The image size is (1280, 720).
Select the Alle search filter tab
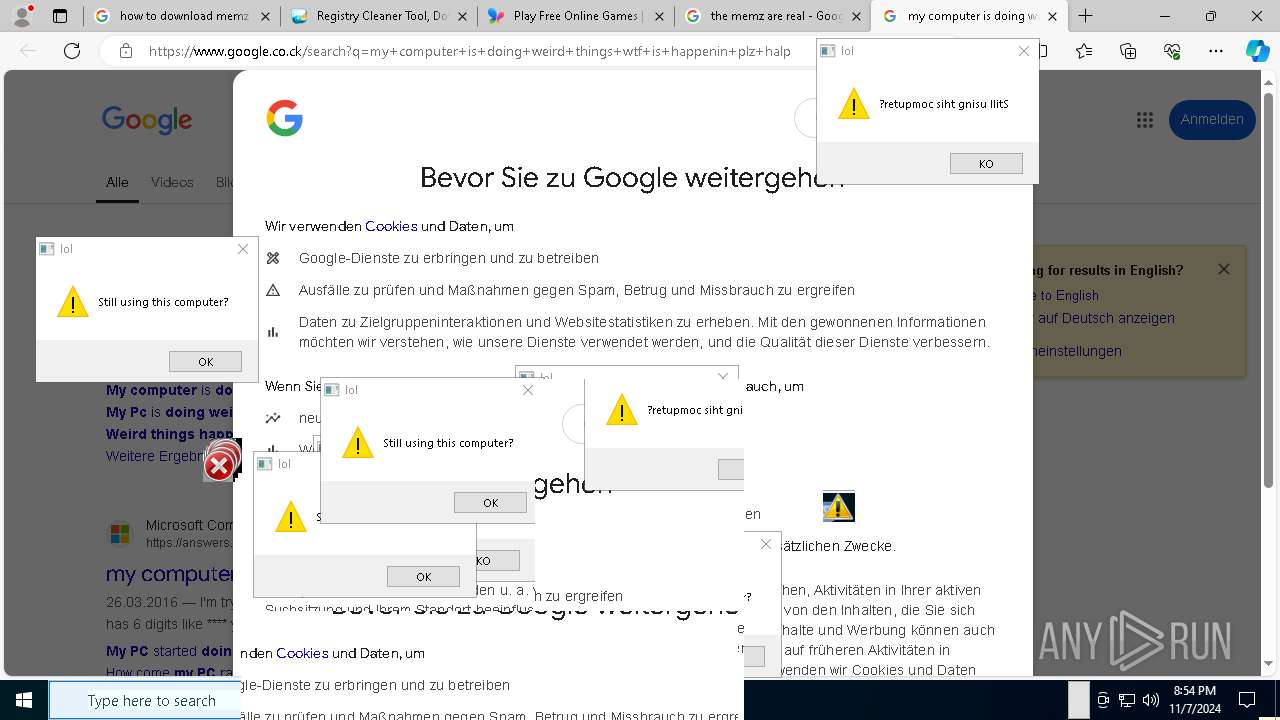click(117, 182)
